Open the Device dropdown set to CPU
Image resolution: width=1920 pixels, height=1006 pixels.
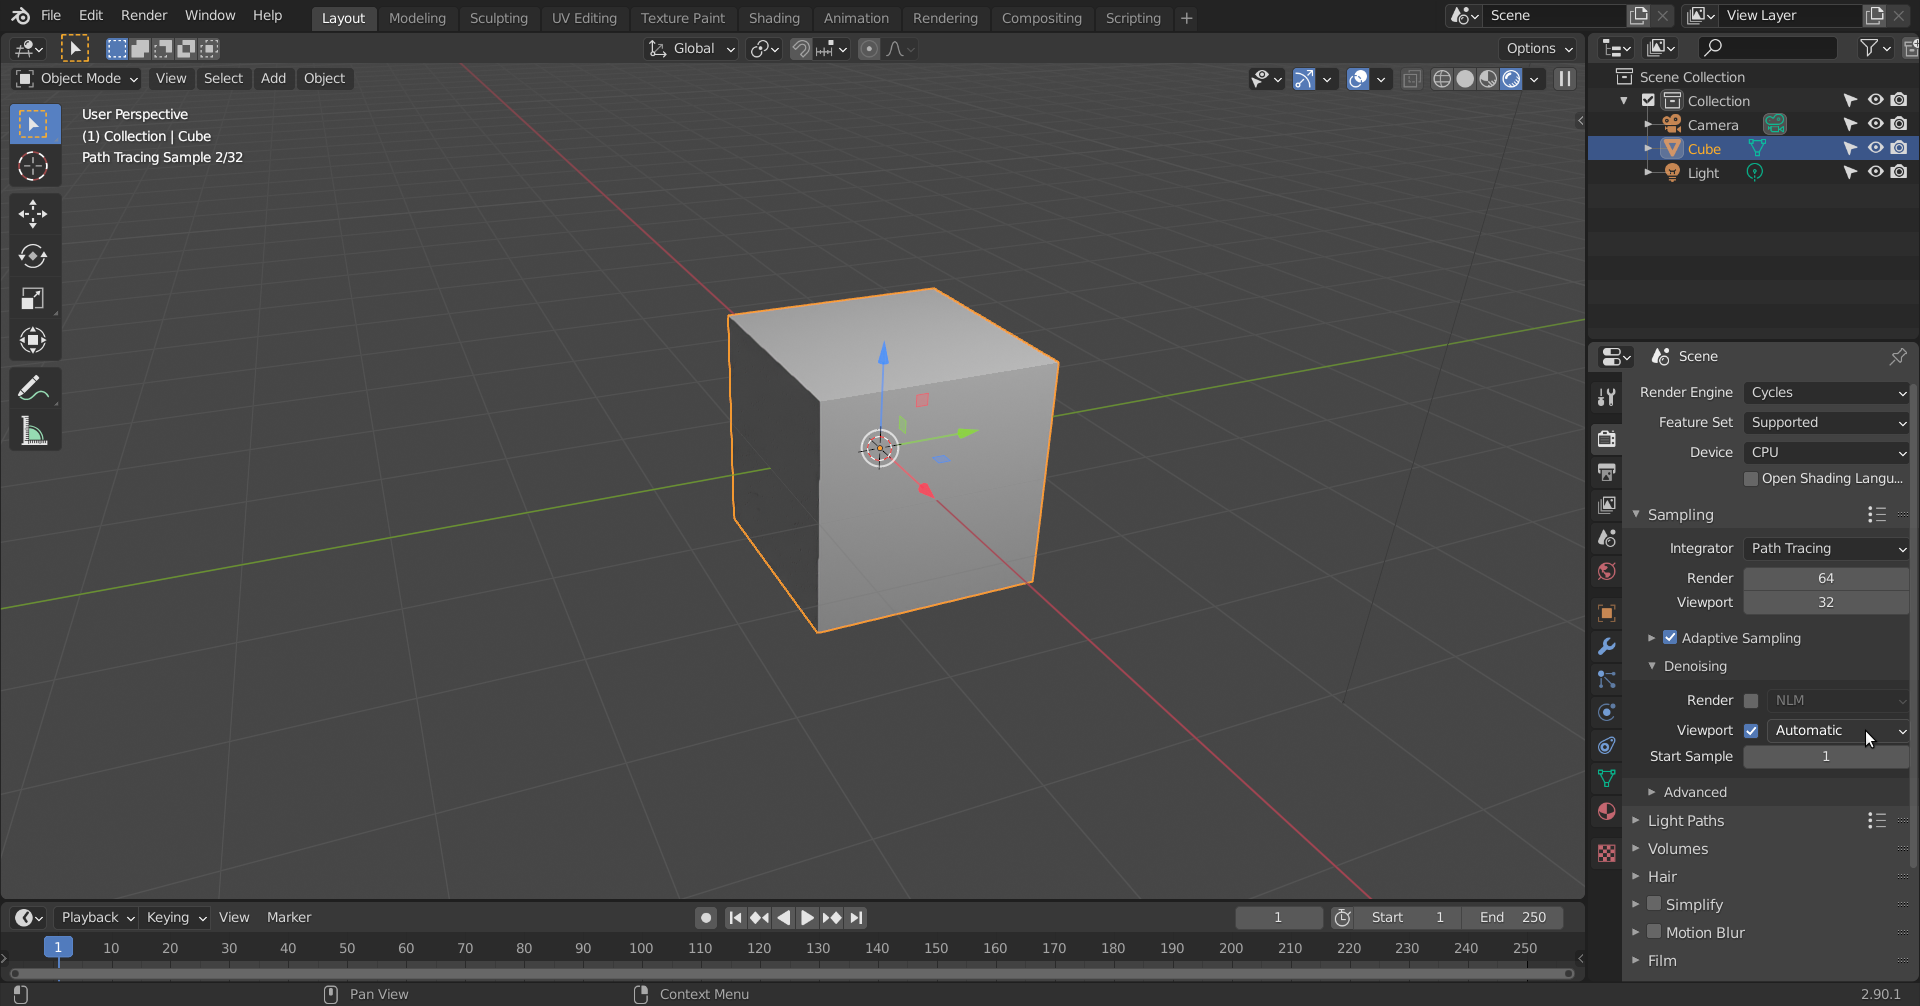1827,453
